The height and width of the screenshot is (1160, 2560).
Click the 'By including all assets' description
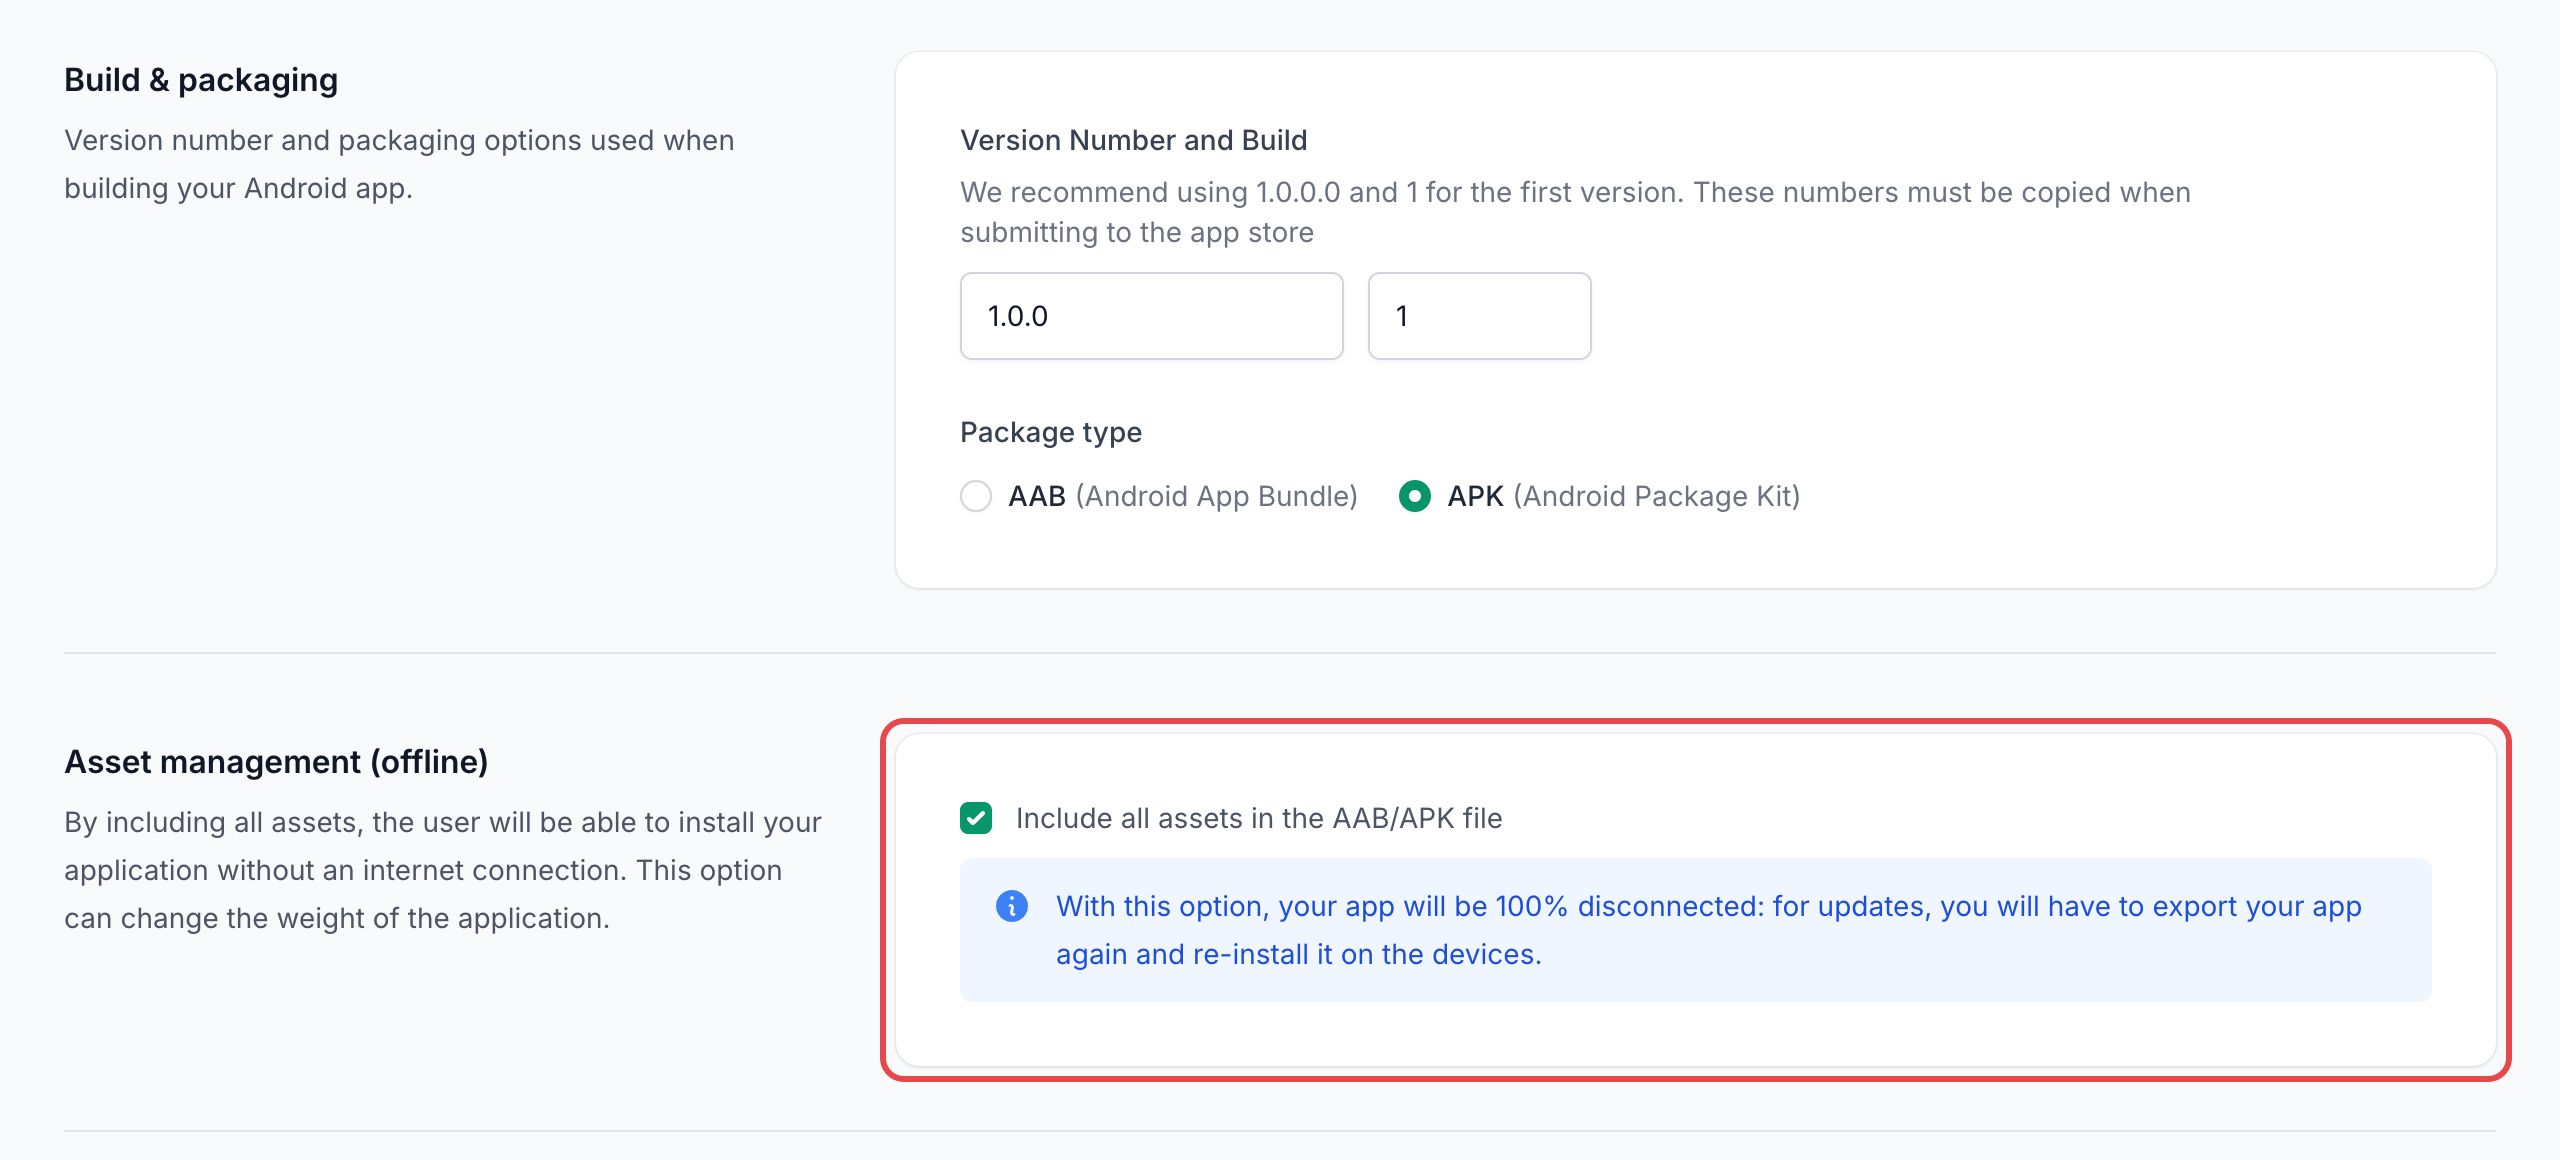click(x=443, y=870)
